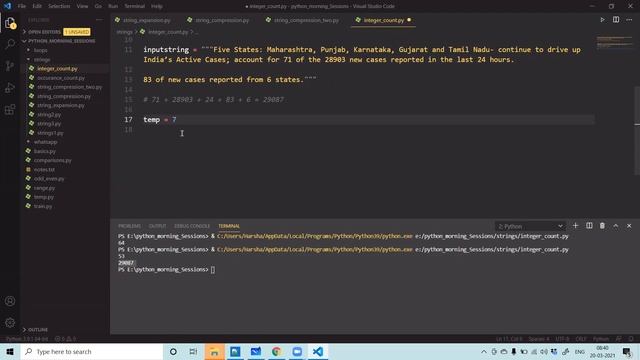Run Python file with play icon
Screen dimensions: 640x360
(x=602, y=20)
